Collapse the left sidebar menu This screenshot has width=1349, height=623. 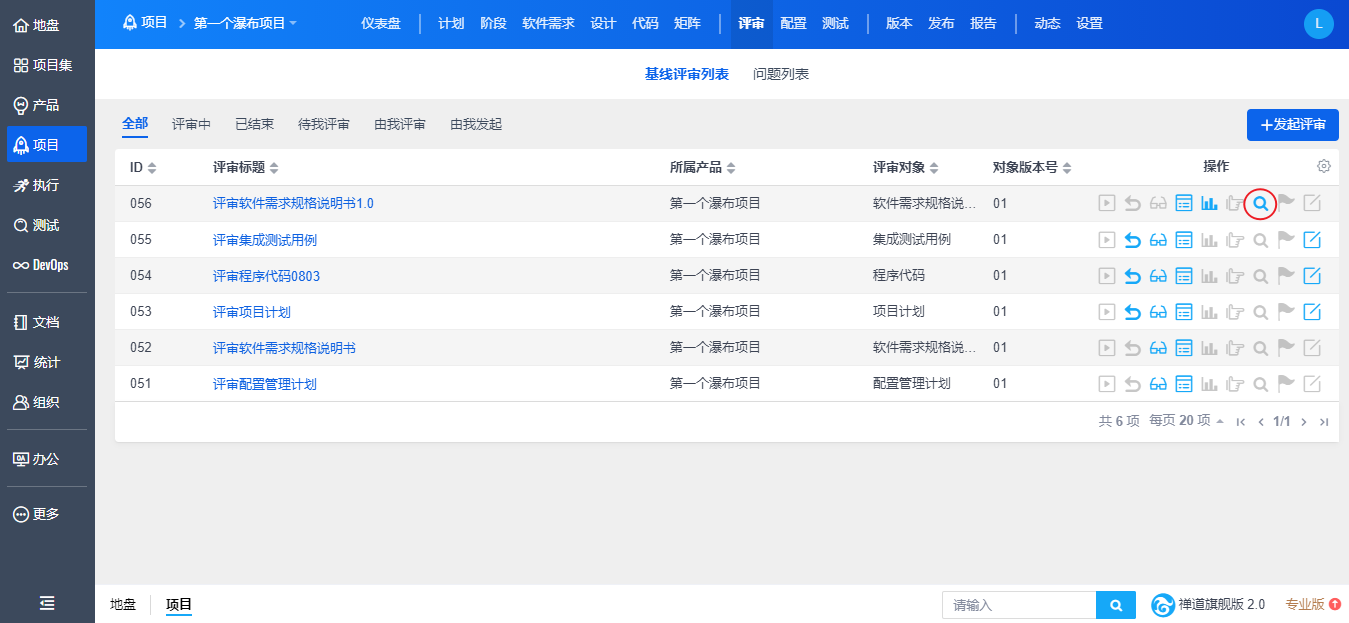click(x=47, y=603)
